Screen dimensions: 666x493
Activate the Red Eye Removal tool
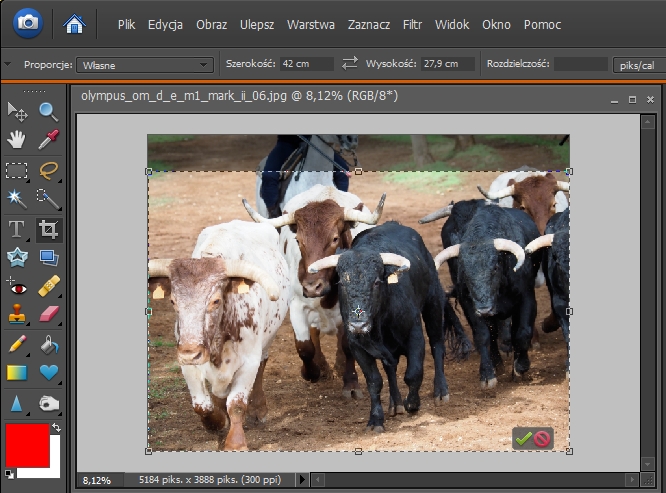17,287
